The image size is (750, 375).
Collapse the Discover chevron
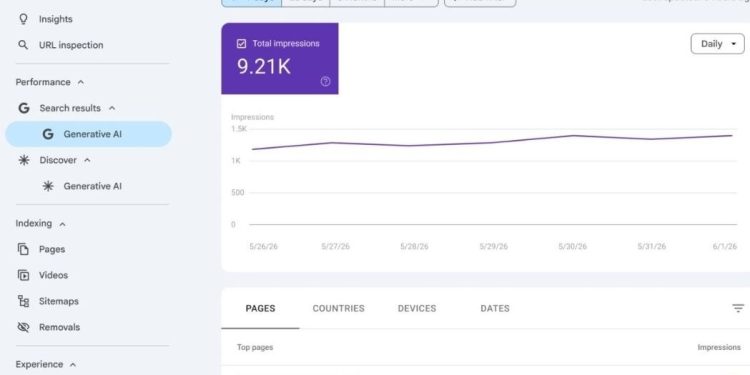click(x=87, y=160)
